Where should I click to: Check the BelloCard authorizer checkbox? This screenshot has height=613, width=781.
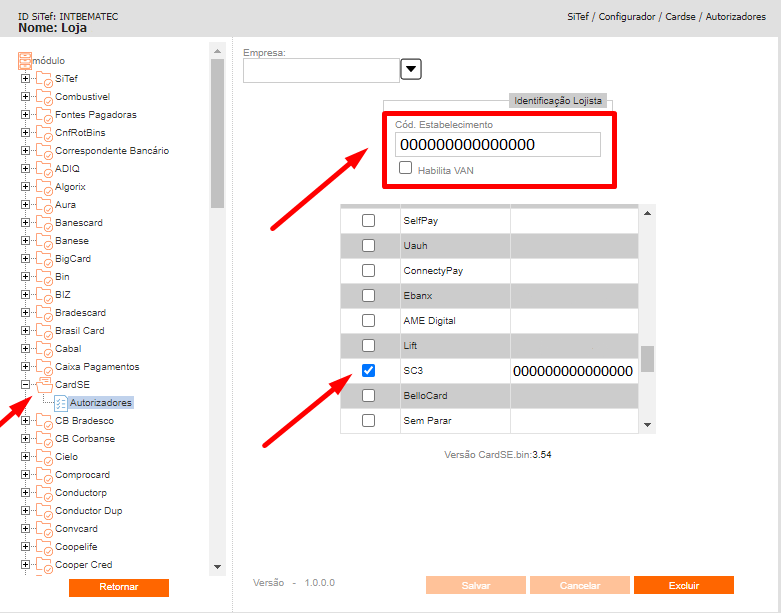(x=368, y=395)
